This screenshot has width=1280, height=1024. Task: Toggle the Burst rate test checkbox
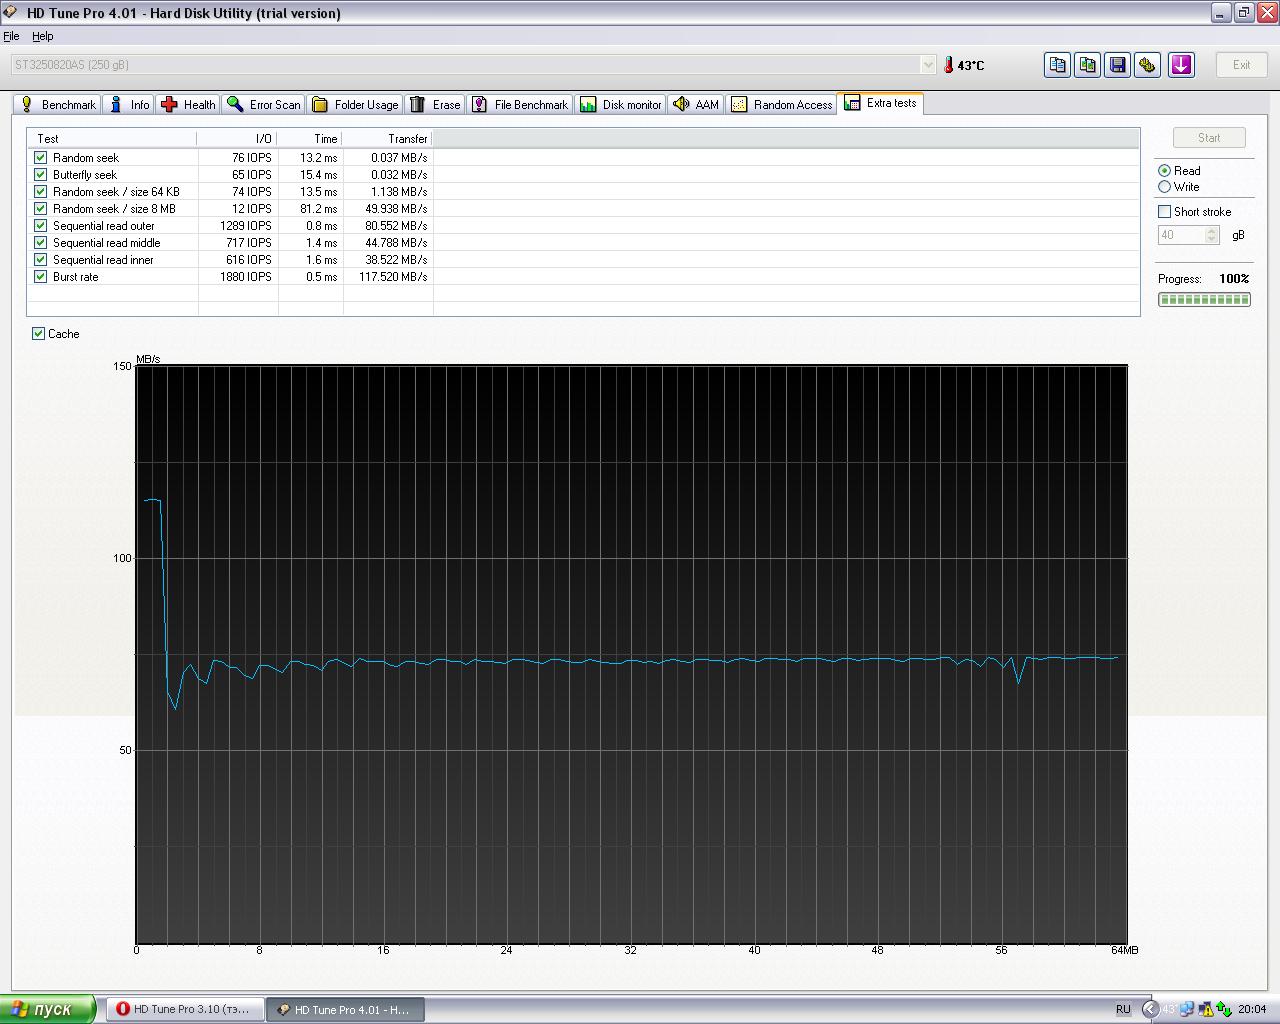pyautogui.click(x=40, y=277)
